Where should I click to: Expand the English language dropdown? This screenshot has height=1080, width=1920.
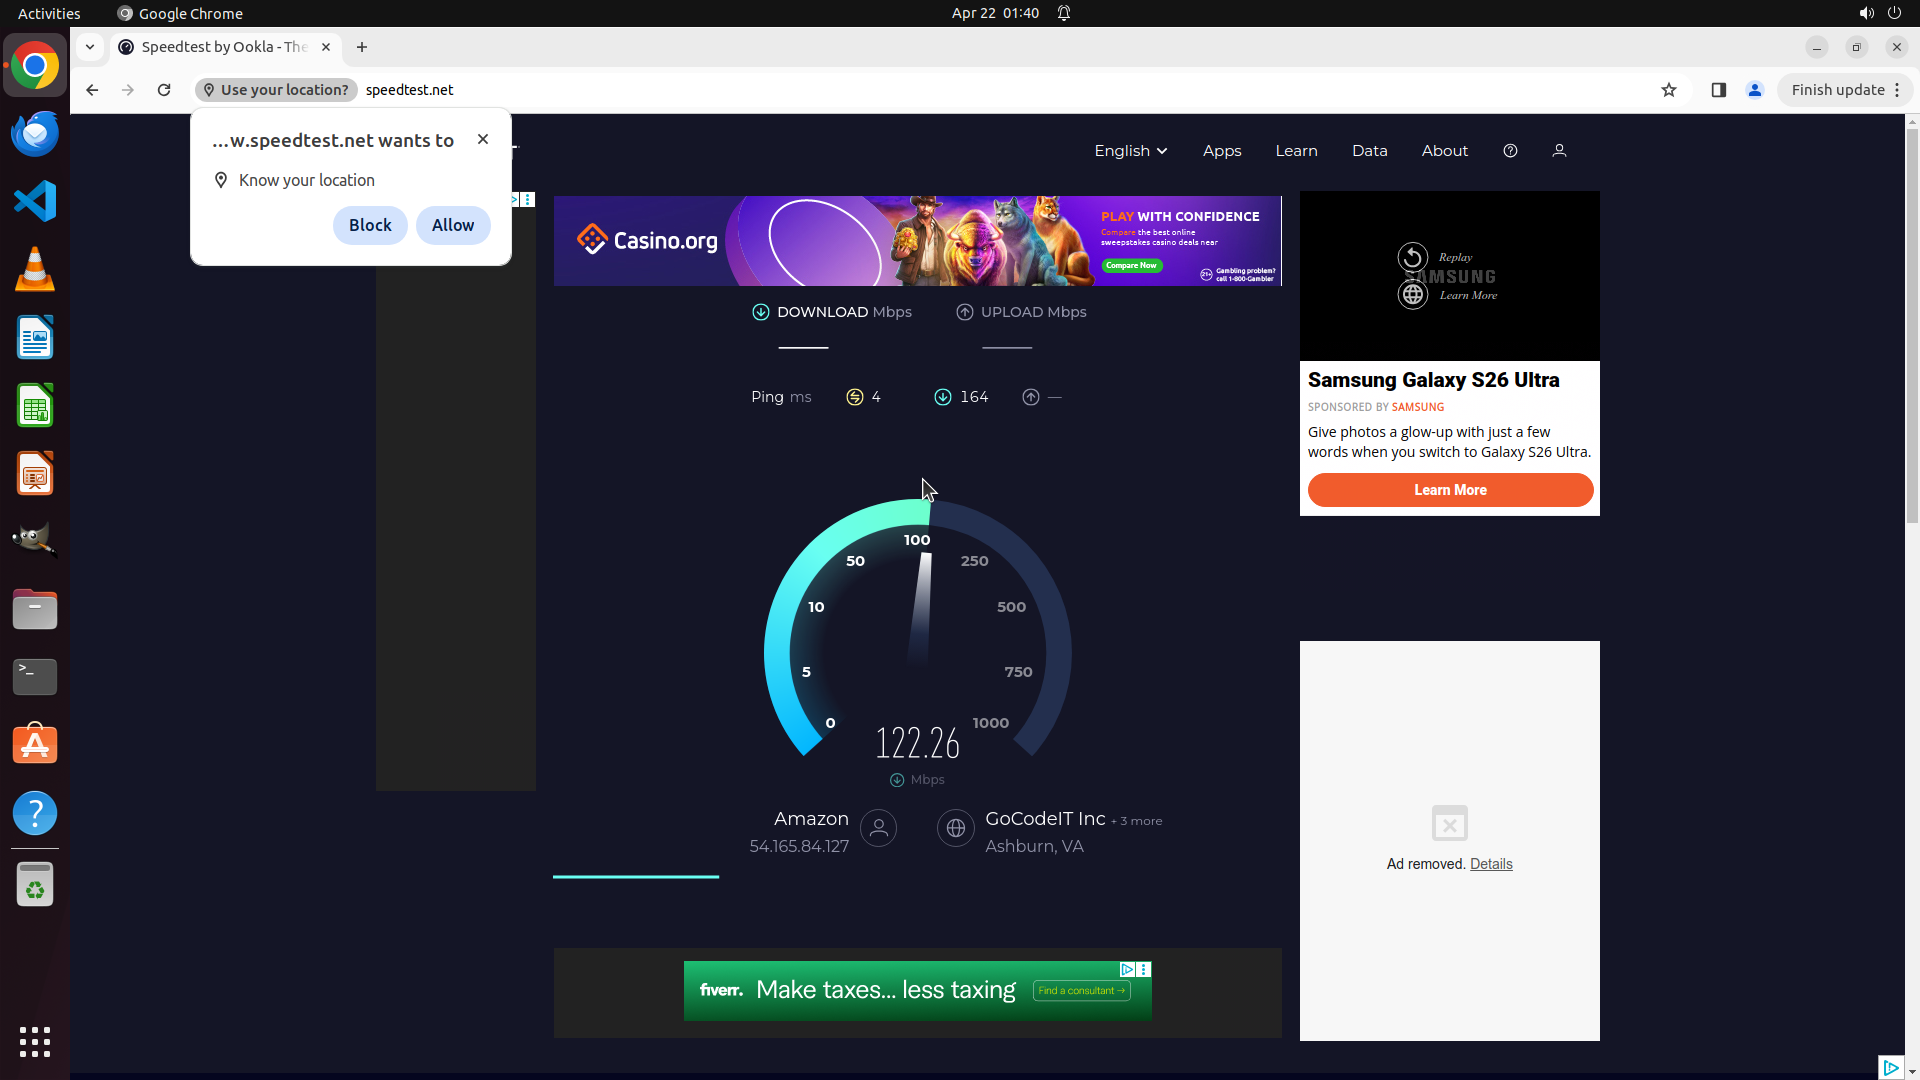pyautogui.click(x=1130, y=151)
